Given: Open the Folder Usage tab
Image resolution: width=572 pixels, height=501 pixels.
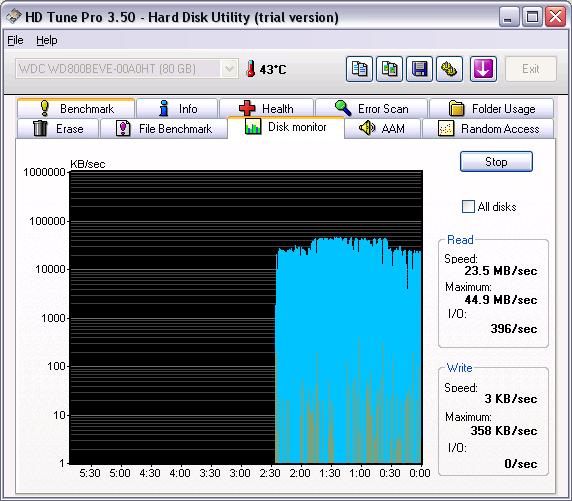Looking at the screenshot, I should point(491,108).
